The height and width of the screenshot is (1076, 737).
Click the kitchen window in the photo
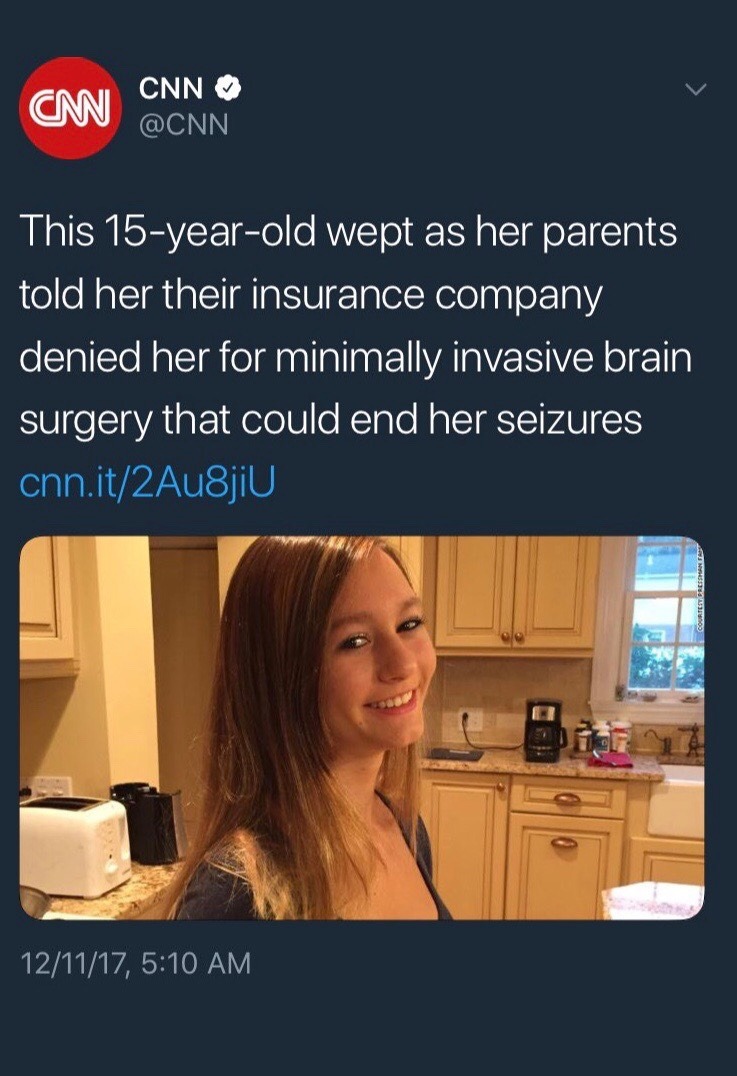(x=666, y=614)
